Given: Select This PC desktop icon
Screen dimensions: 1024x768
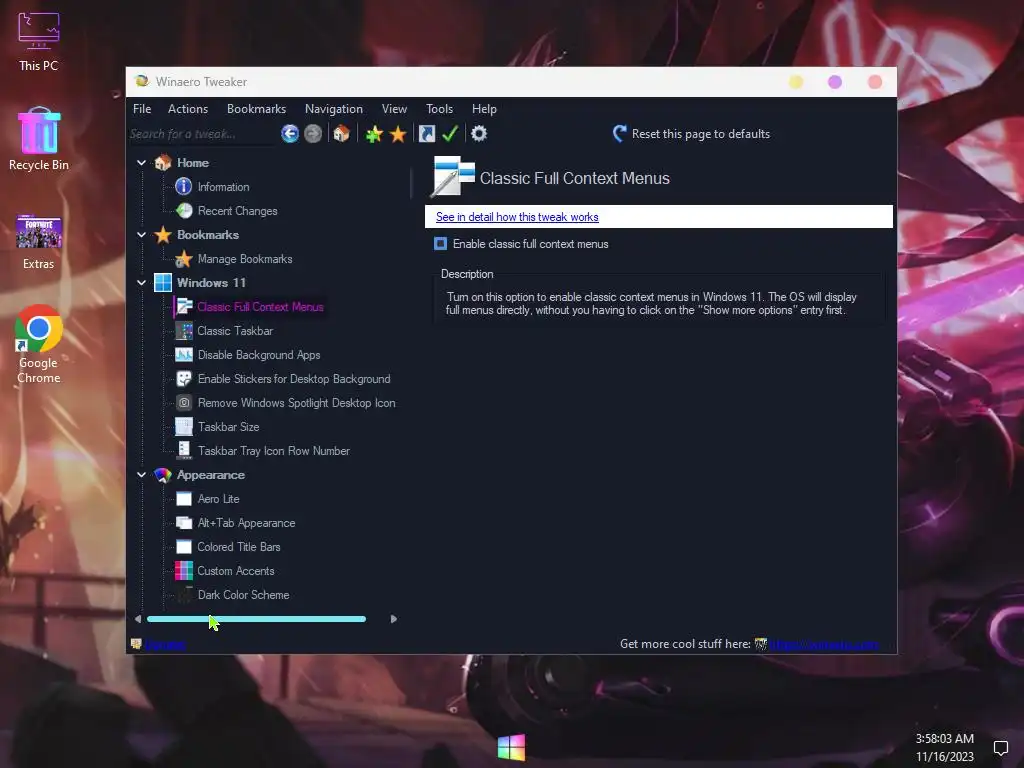Looking at the screenshot, I should click(x=39, y=42).
